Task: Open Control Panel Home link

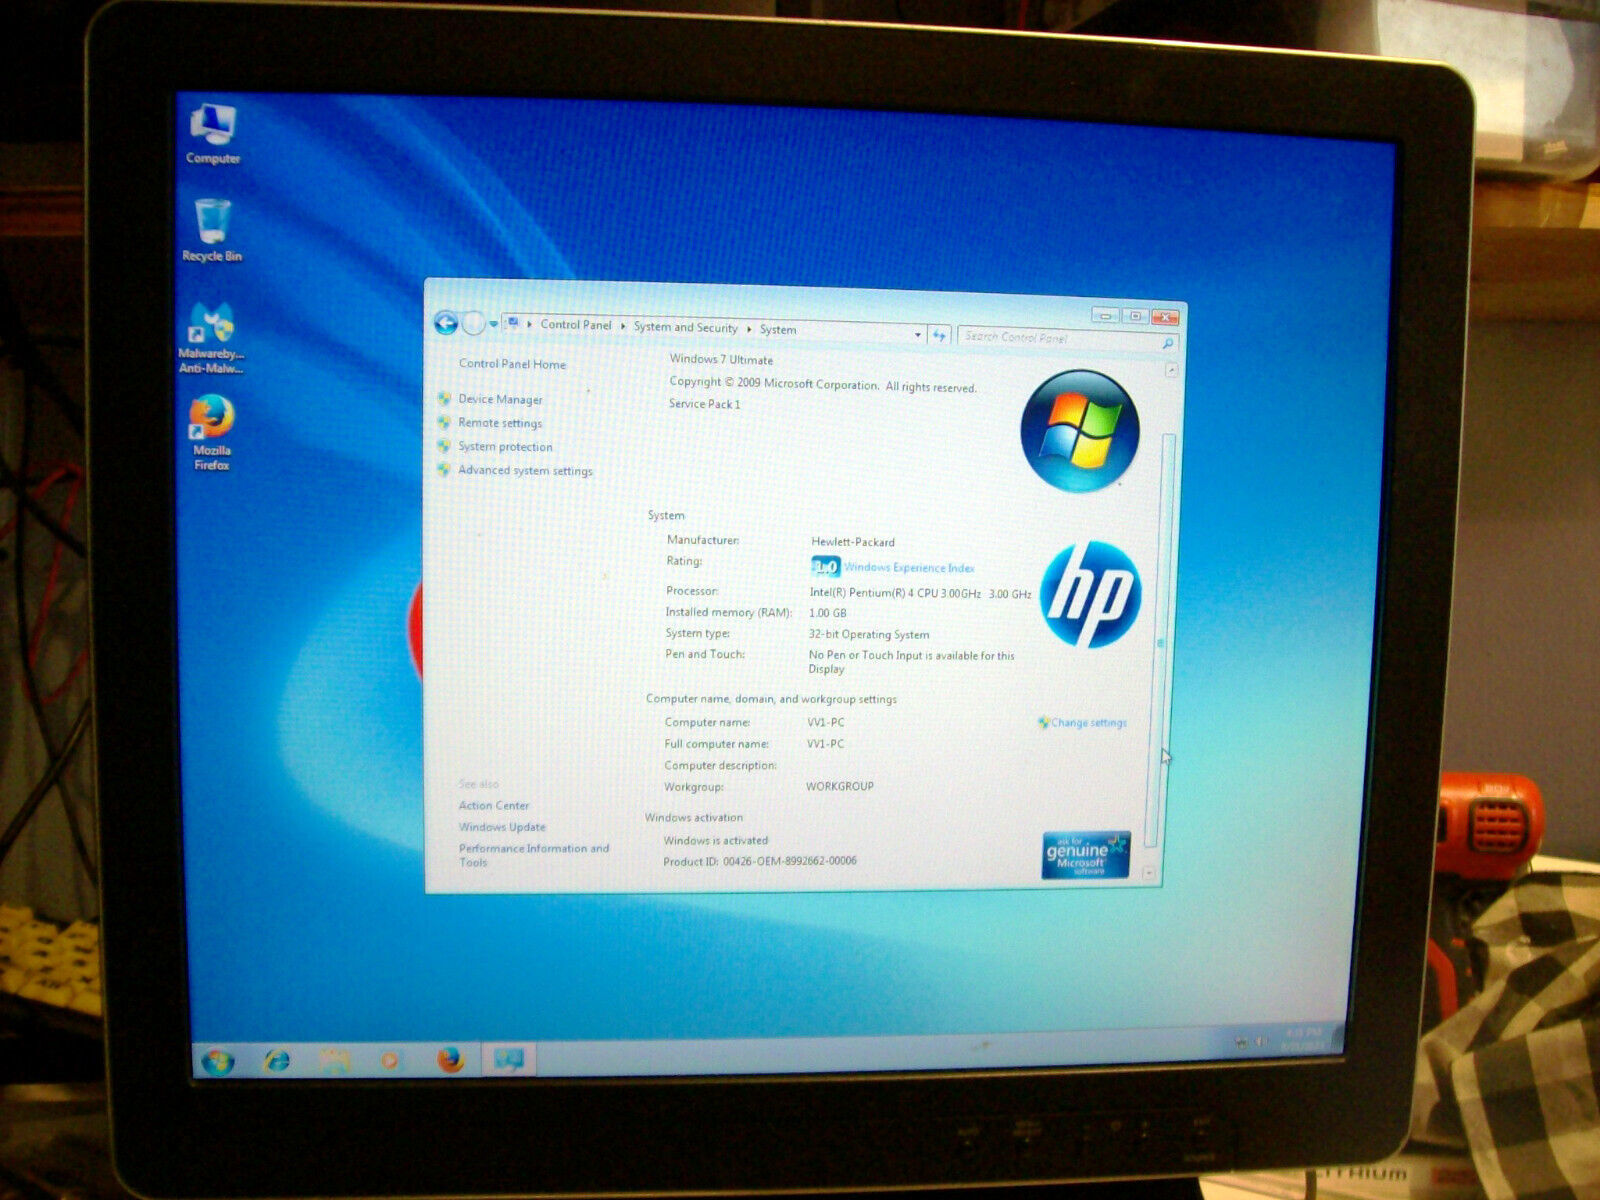Action: [x=512, y=364]
